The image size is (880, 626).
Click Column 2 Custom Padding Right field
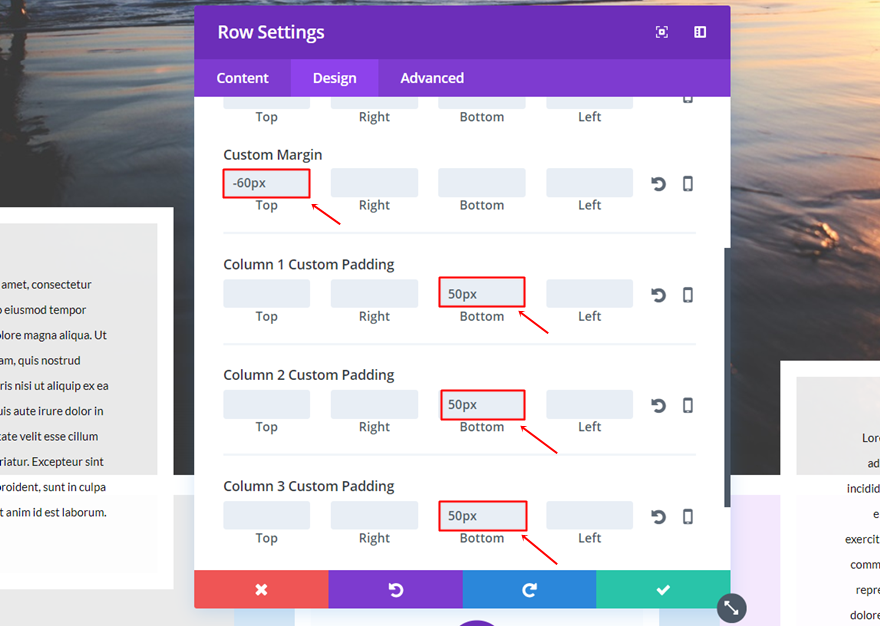374,404
